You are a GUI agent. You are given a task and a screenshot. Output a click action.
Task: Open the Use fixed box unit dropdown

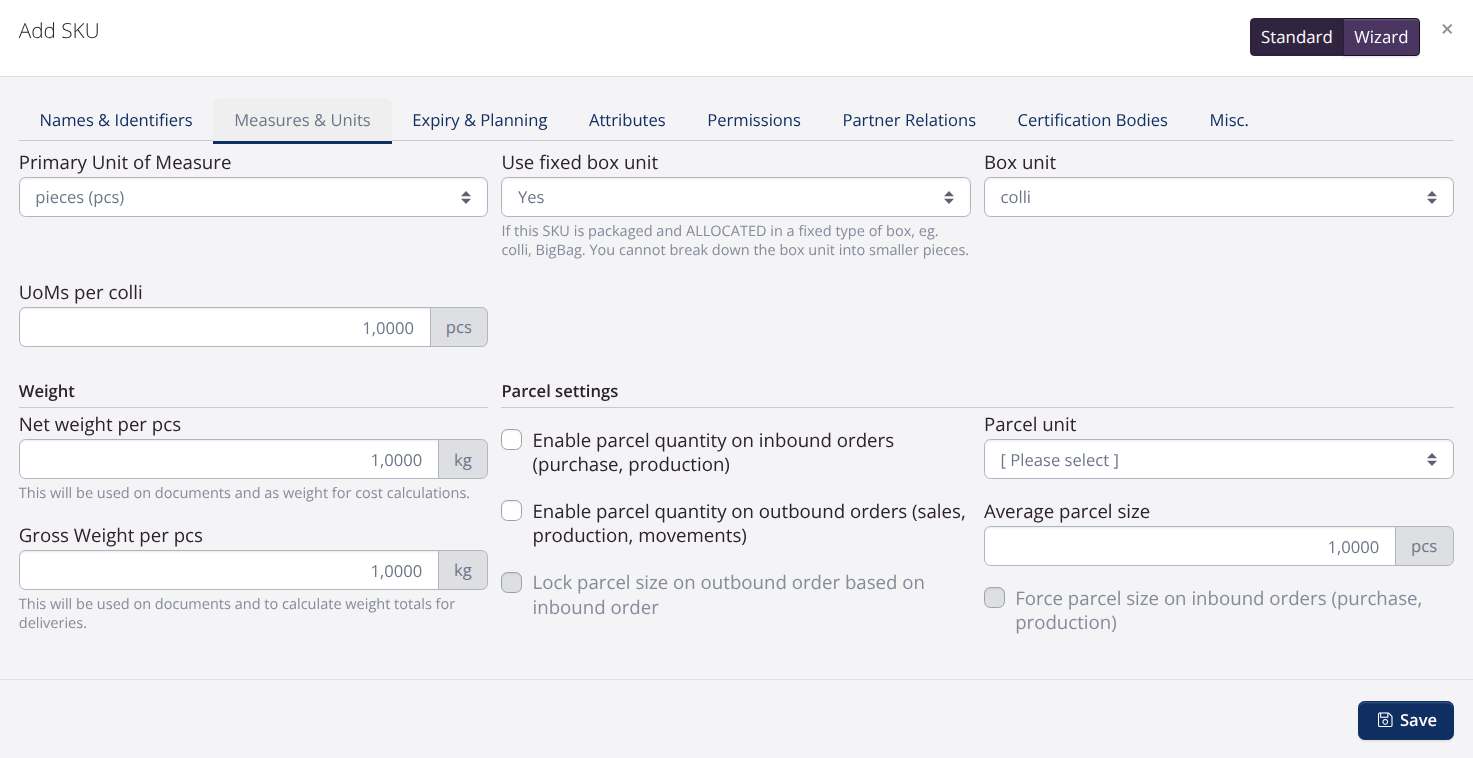pyautogui.click(x=736, y=197)
